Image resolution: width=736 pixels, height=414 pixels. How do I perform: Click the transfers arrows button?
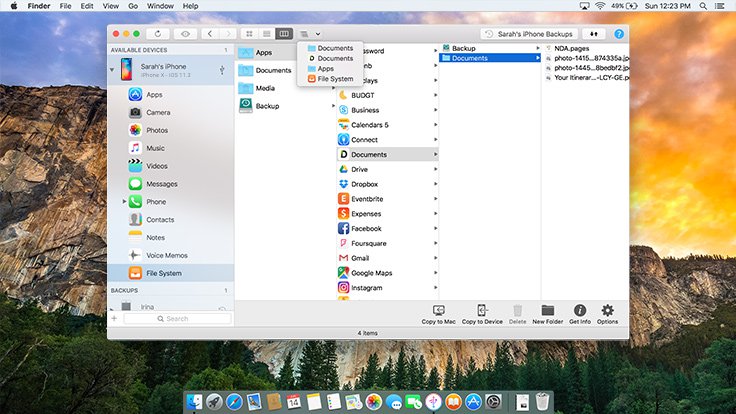[x=594, y=34]
